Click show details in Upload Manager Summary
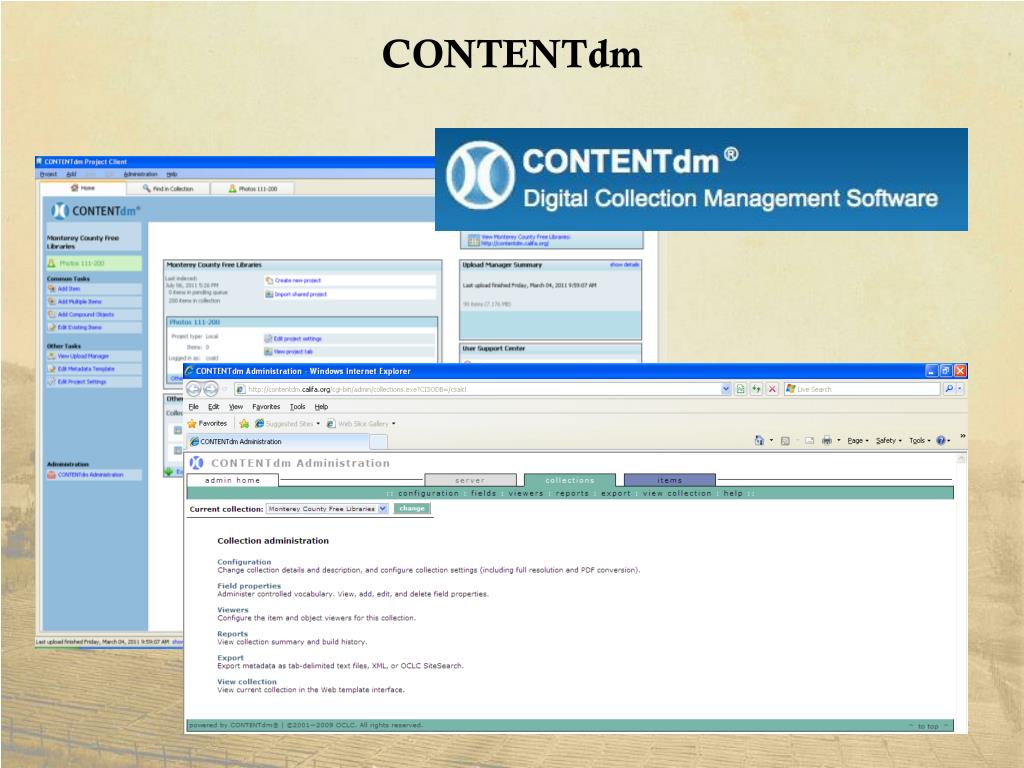 (x=625, y=264)
